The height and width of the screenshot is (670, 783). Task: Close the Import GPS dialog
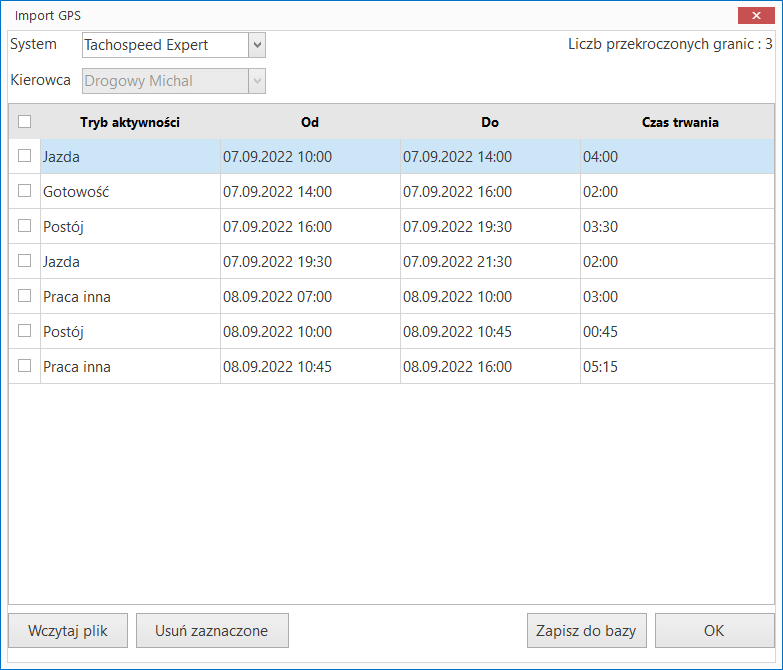tap(752, 15)
